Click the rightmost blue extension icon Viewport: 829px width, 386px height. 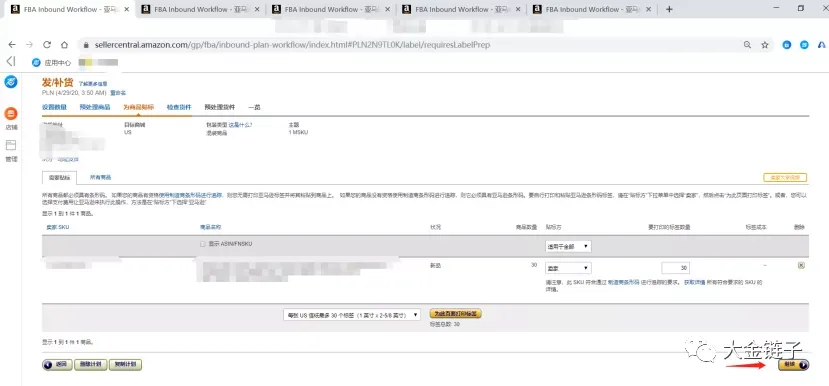tap(823, 45)
